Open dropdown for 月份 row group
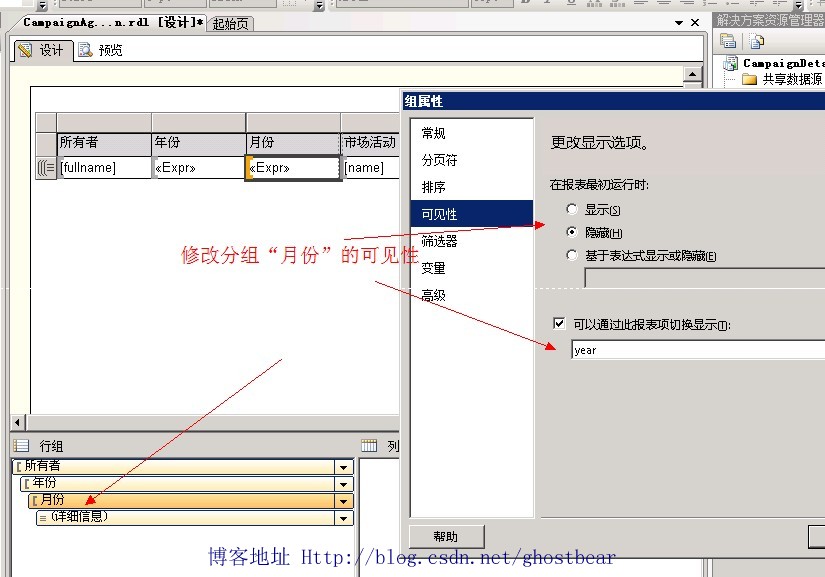The width and height of the screenshot is (825, 577). click(x=344, y=501)
